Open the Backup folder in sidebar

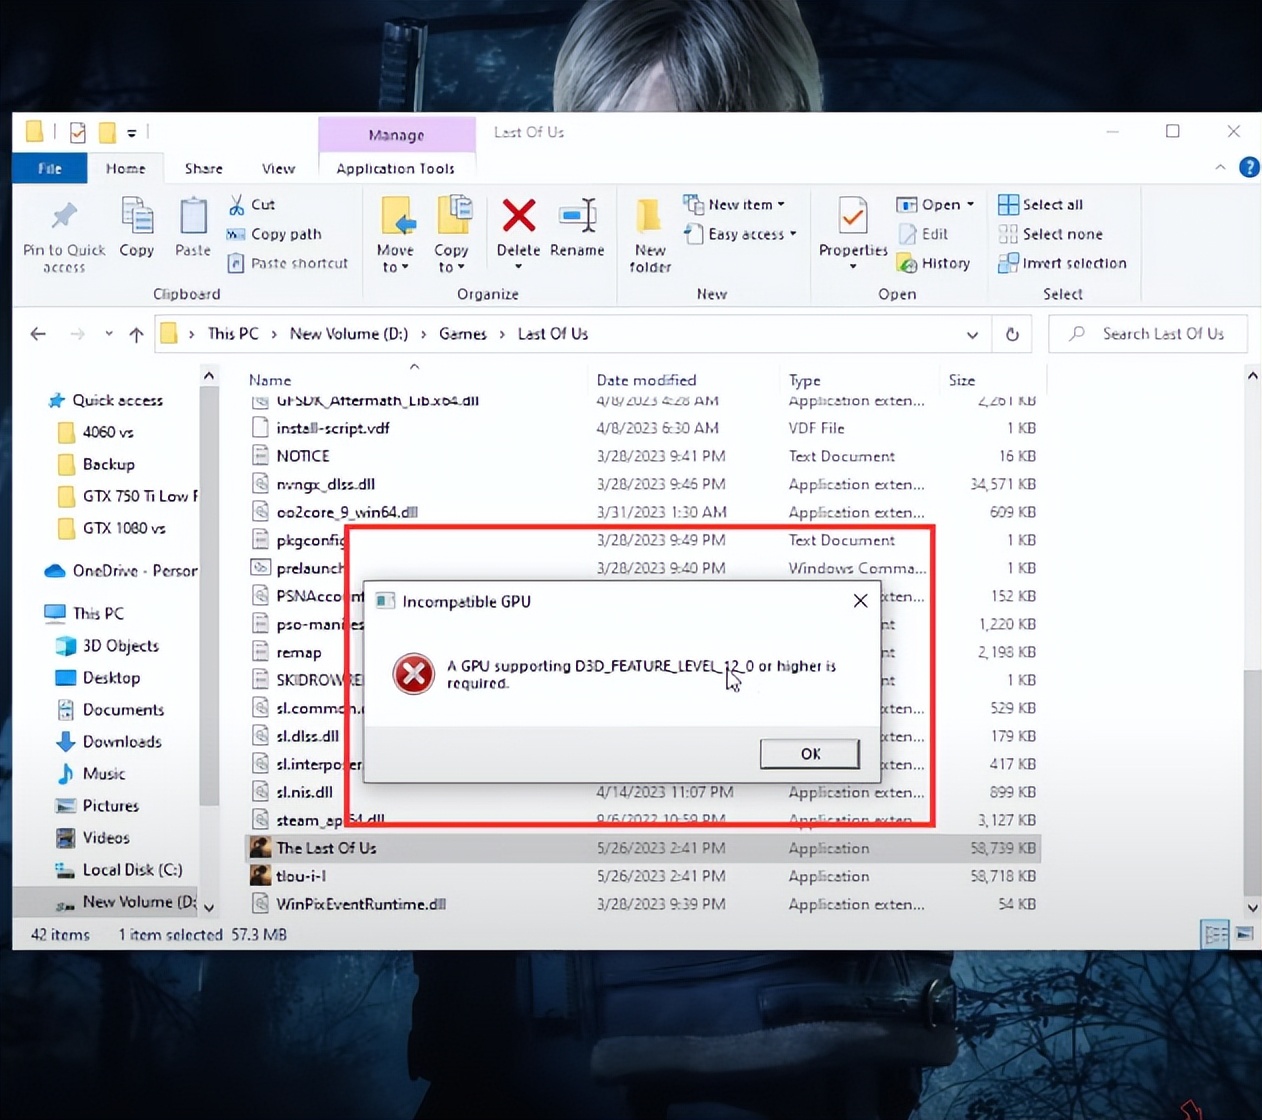(x=96, y=464)
